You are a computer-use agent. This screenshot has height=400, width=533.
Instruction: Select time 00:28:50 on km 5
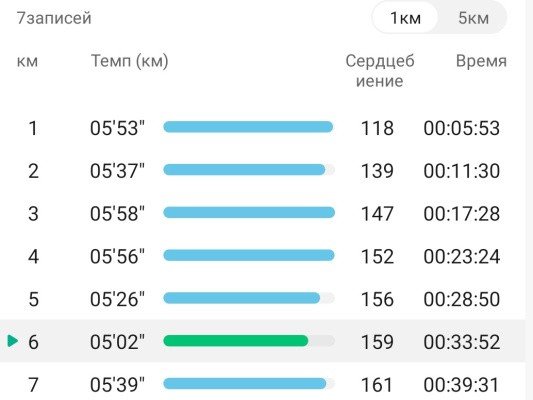coord(462,299)
